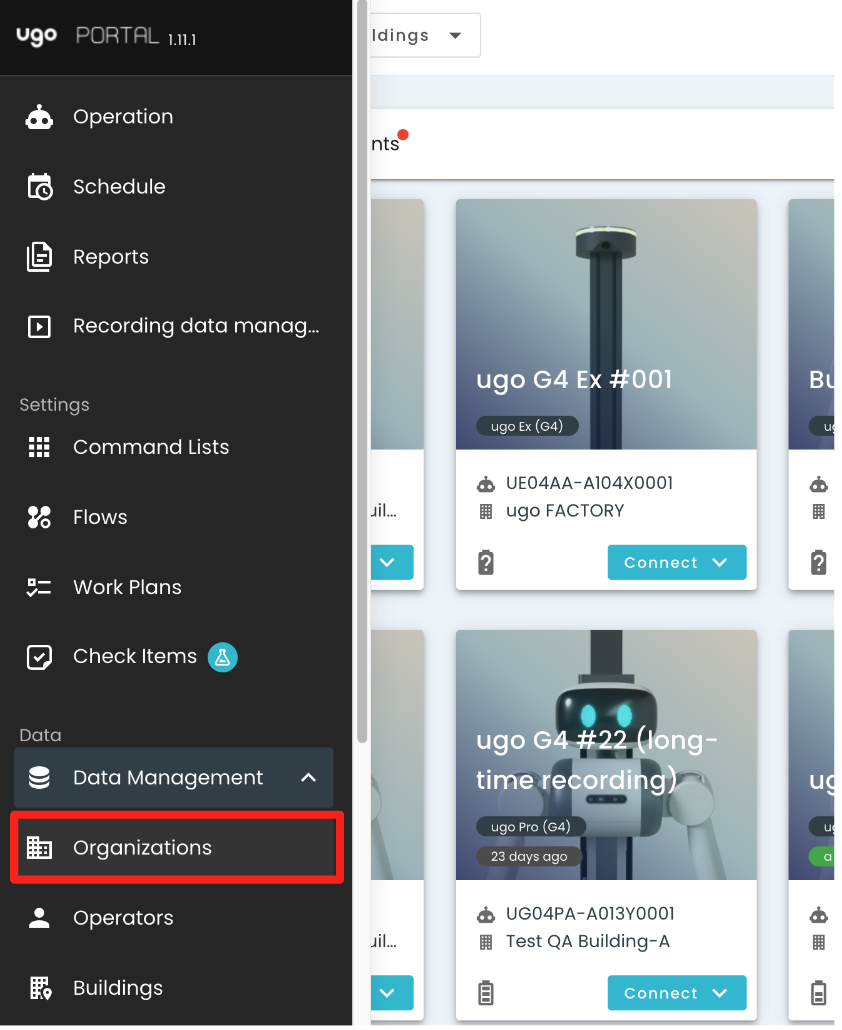Click the ugo FACTORY building name

[565, 511]
